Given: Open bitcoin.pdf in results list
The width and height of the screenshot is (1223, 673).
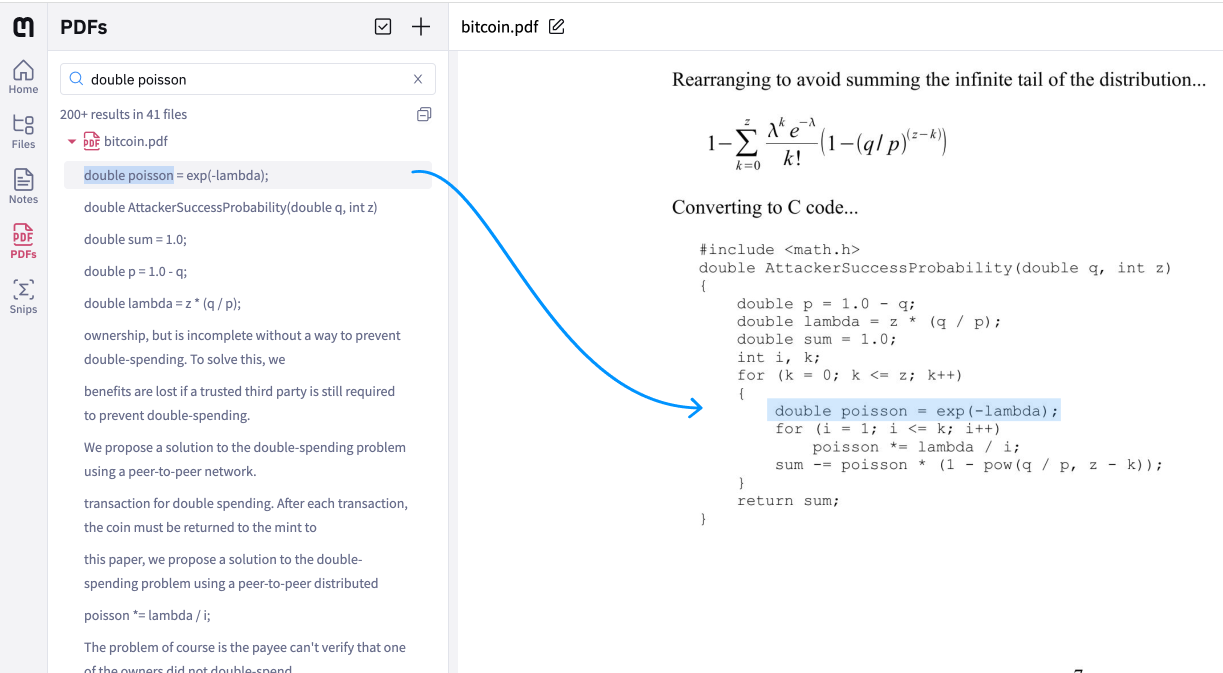Looking at the screenshot, I should tap(136, 142).
